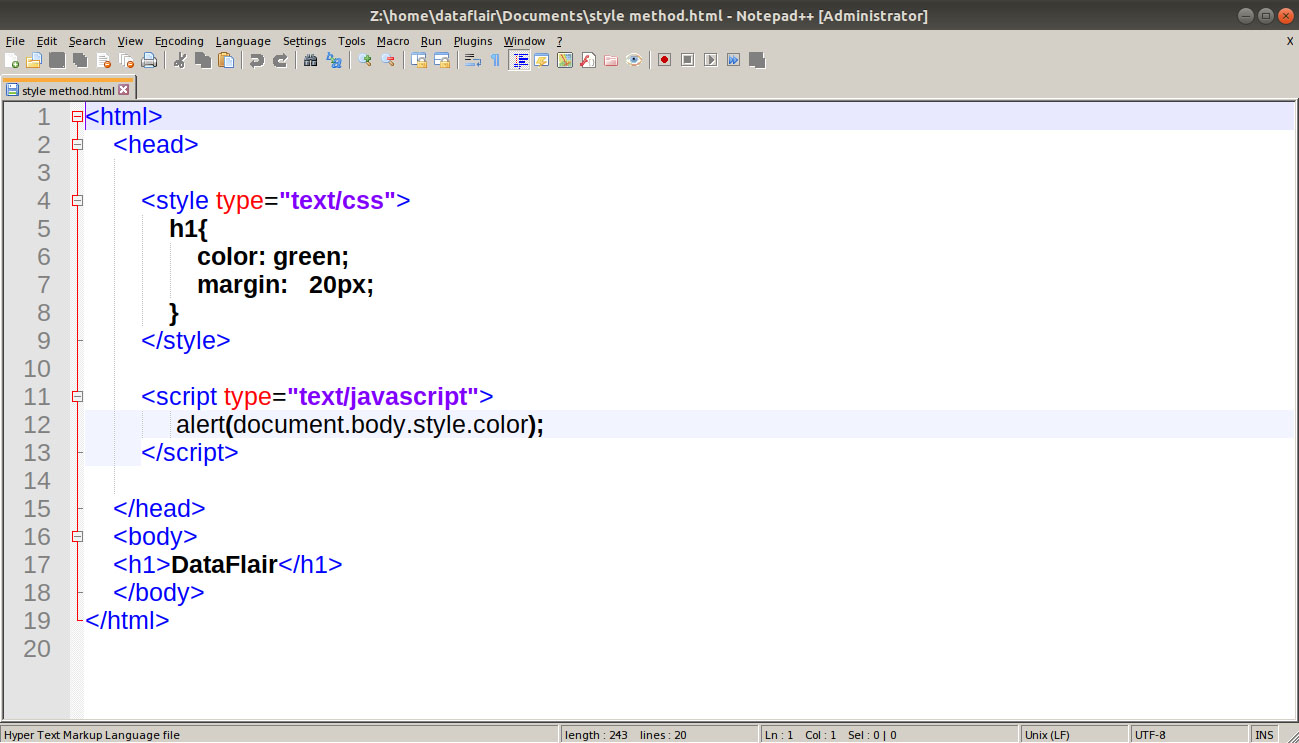Click the Undo arrow icon
The image size is (1299, 743).
pos(257,60)
